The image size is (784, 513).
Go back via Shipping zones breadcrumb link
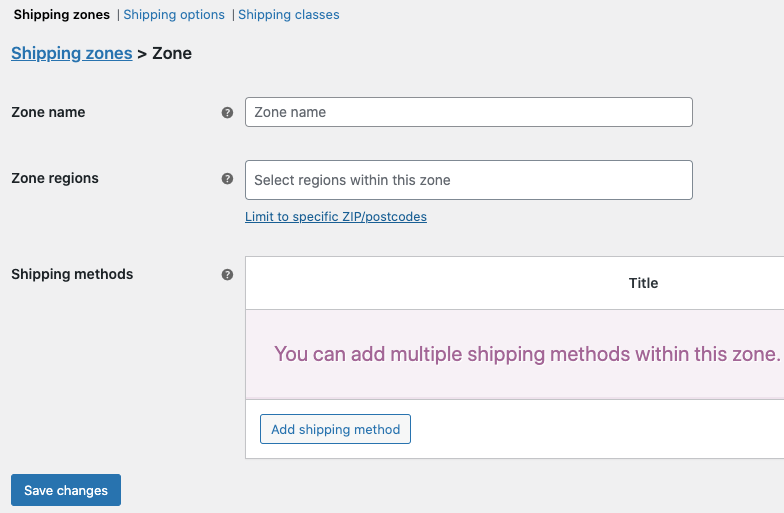point(72,53)
